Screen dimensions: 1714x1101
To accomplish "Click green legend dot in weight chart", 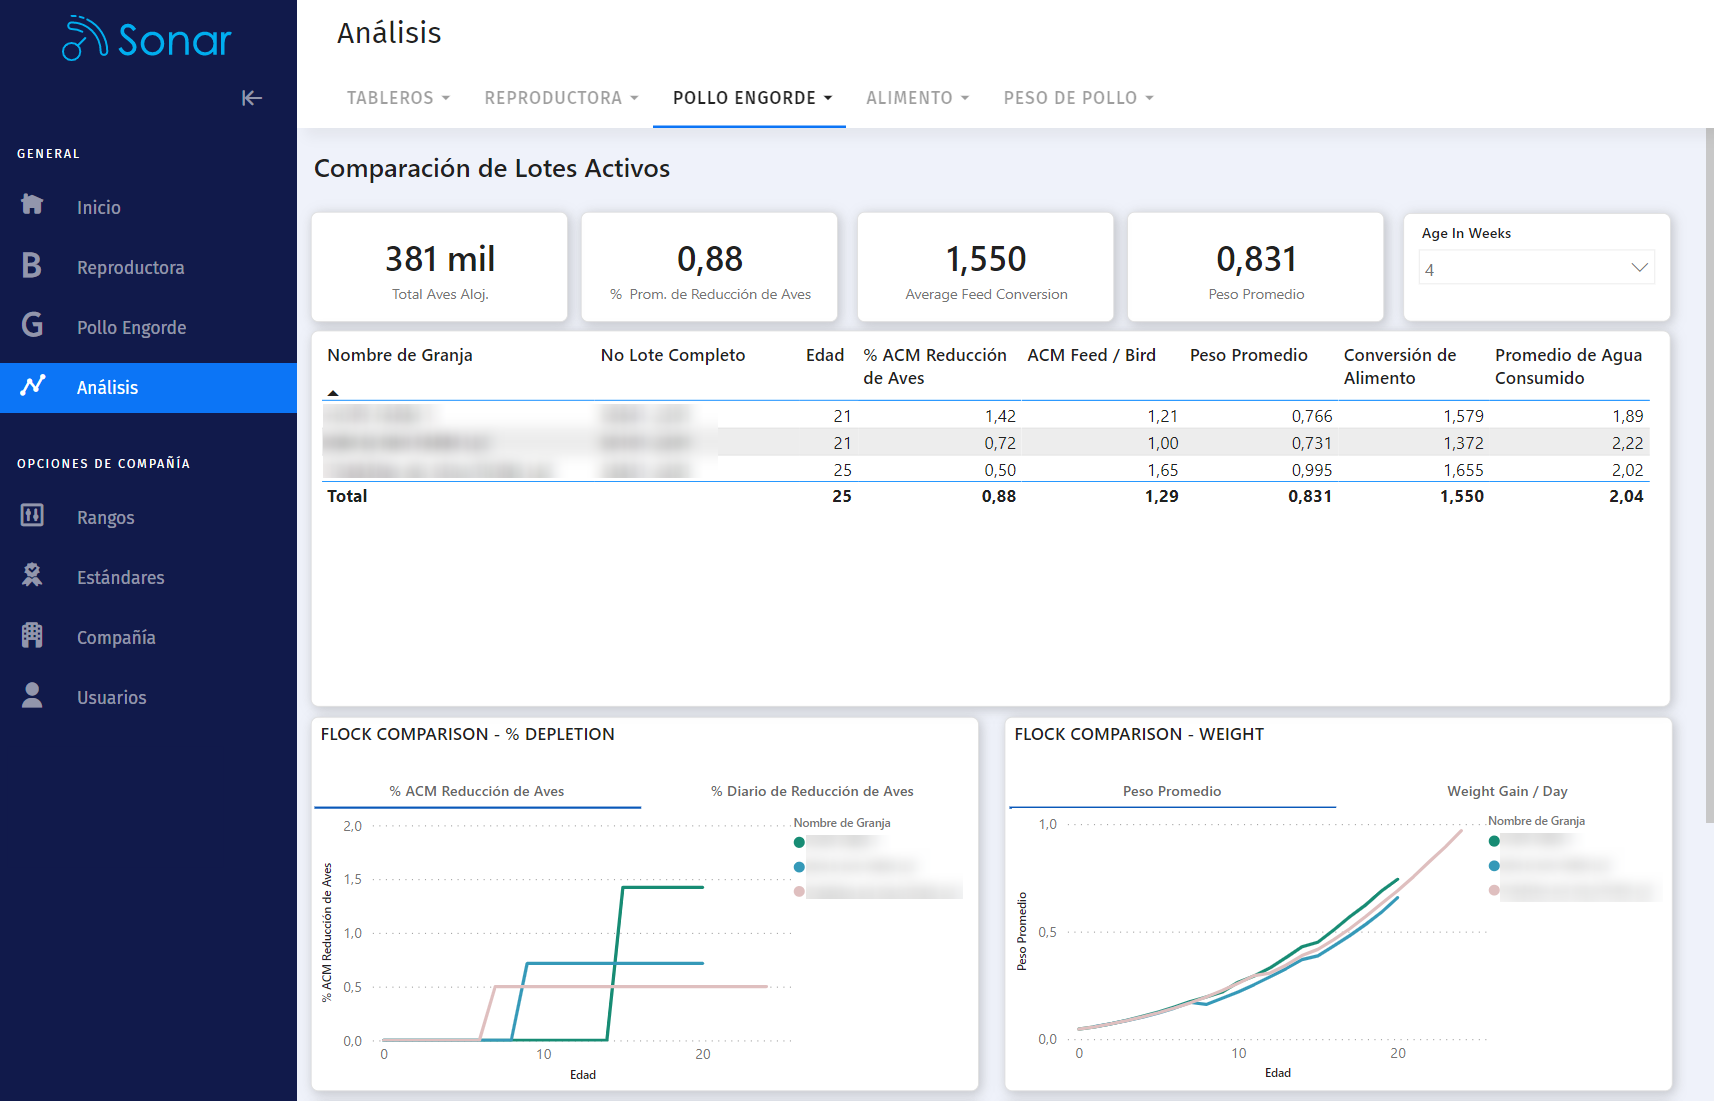I will (1494, 841).
